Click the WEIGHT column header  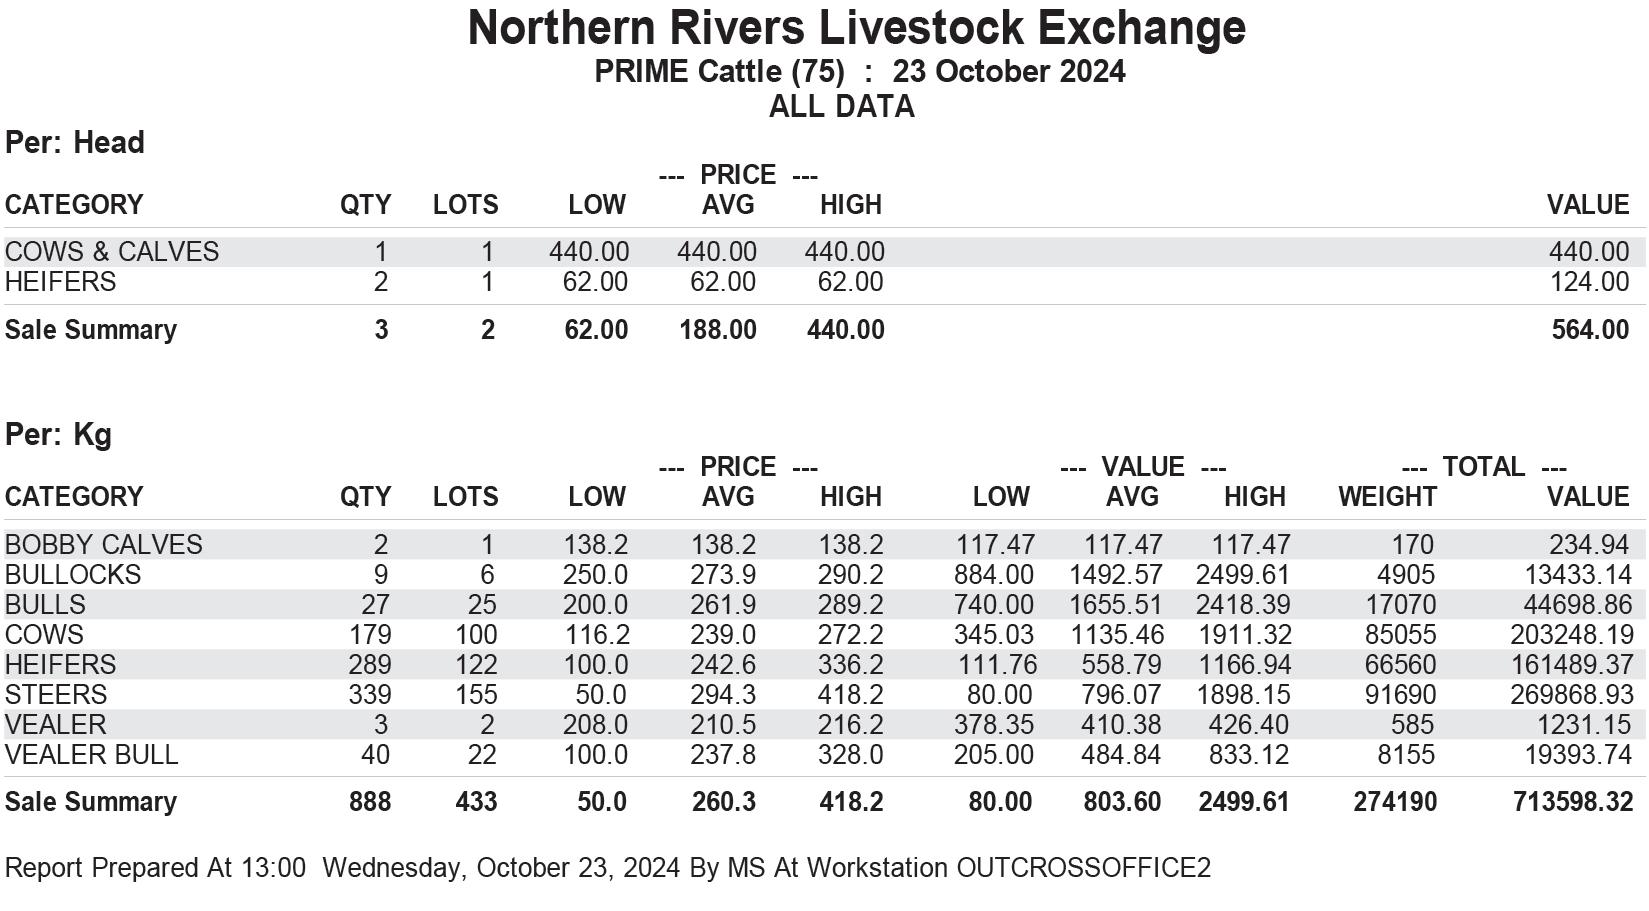coord(1387,497)
